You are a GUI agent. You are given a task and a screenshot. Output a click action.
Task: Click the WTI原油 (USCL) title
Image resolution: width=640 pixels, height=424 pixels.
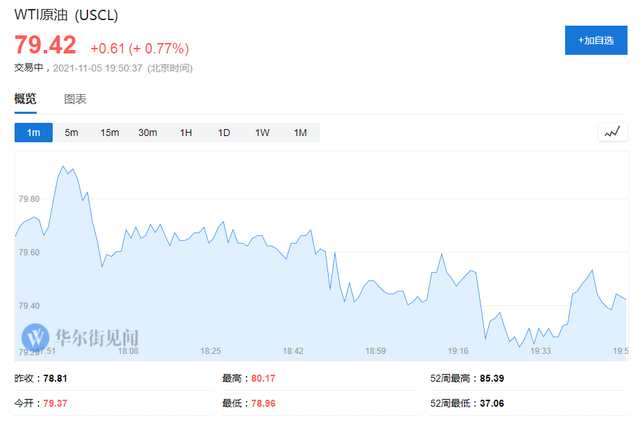click(66, 15)
